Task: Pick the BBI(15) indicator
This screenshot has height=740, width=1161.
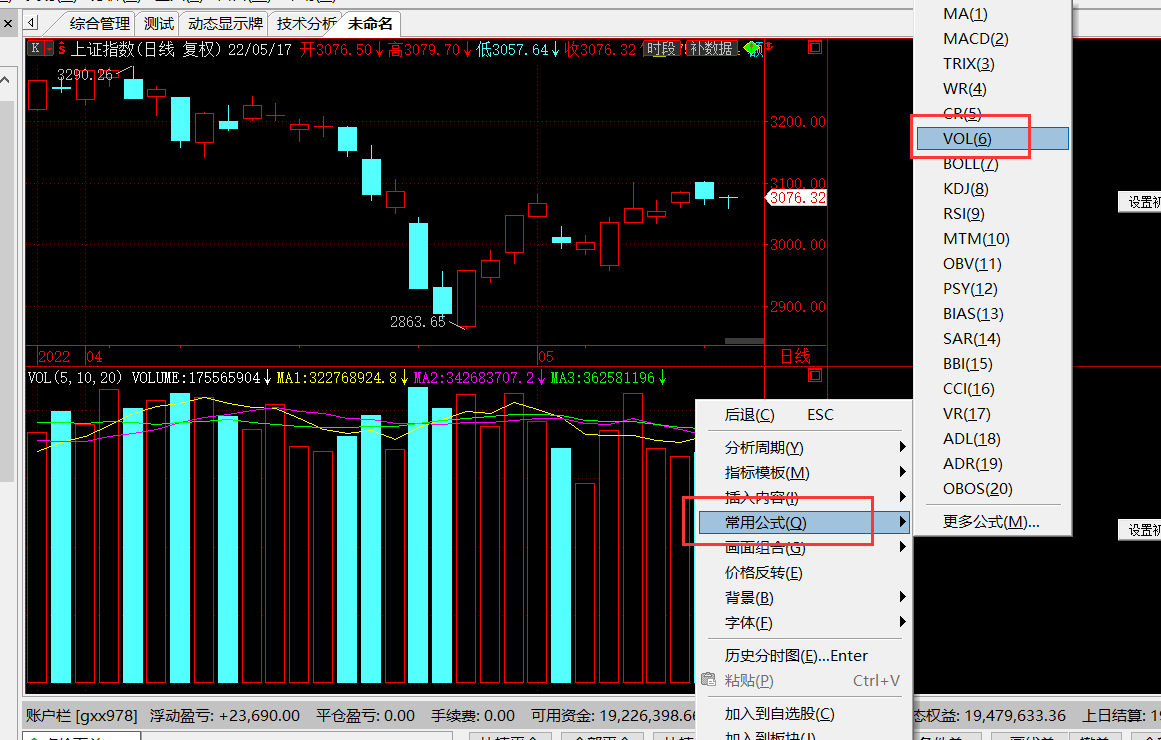Action: (x=992, y=364)
